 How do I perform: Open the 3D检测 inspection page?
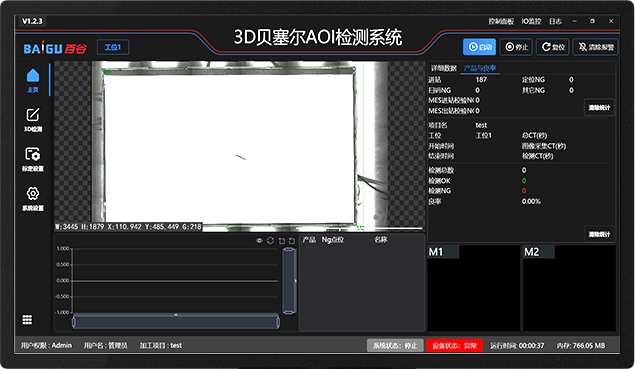[x=33, y=120]
